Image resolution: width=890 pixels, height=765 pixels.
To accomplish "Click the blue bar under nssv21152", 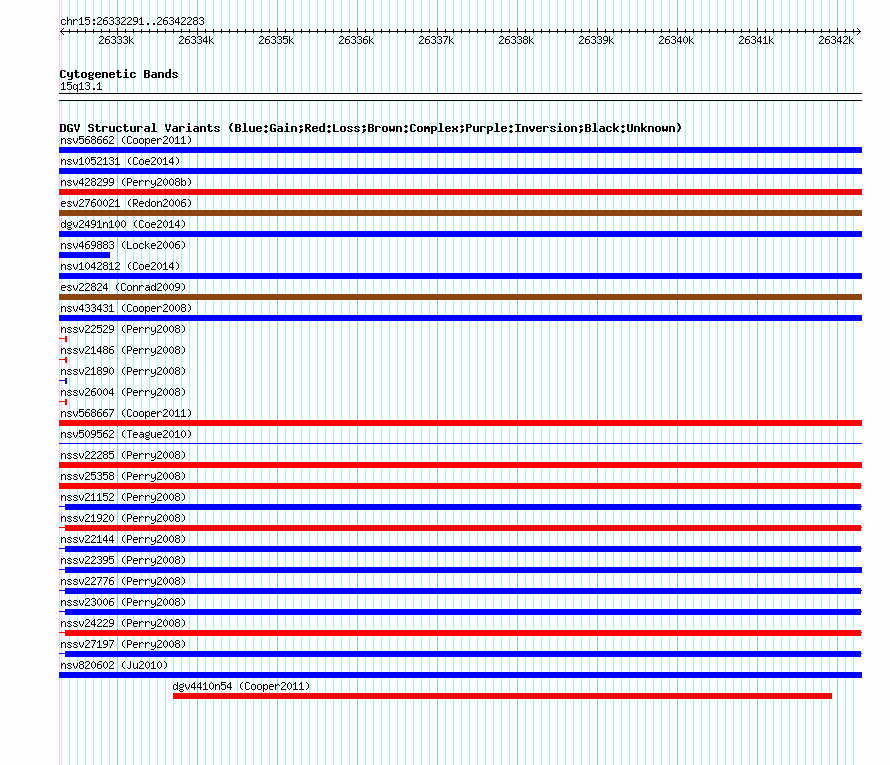I will [x=460, y=507].
